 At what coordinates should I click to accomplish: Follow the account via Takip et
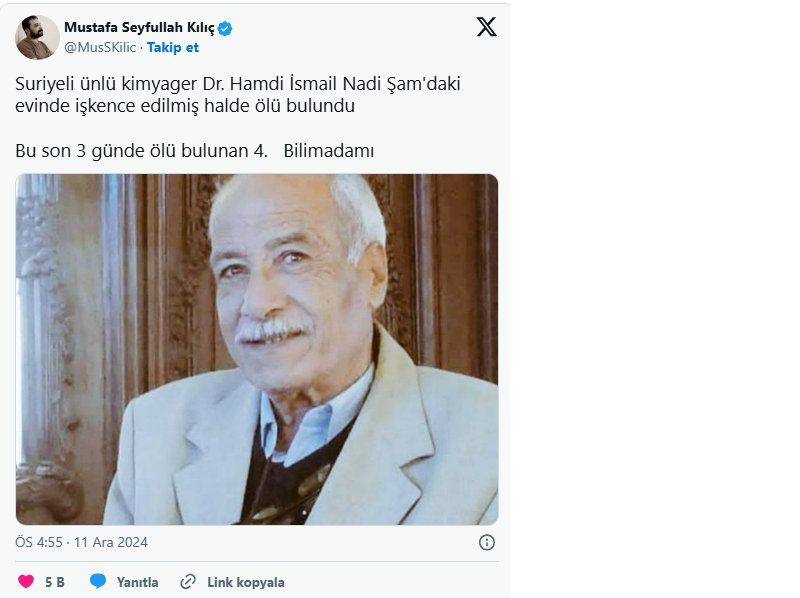point(173,47)
